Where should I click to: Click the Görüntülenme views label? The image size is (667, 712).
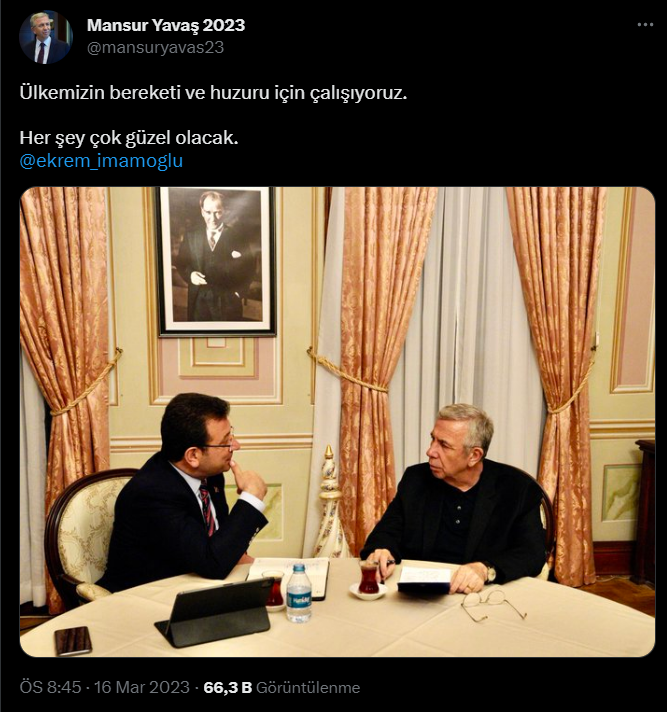[x=308, y=687]
